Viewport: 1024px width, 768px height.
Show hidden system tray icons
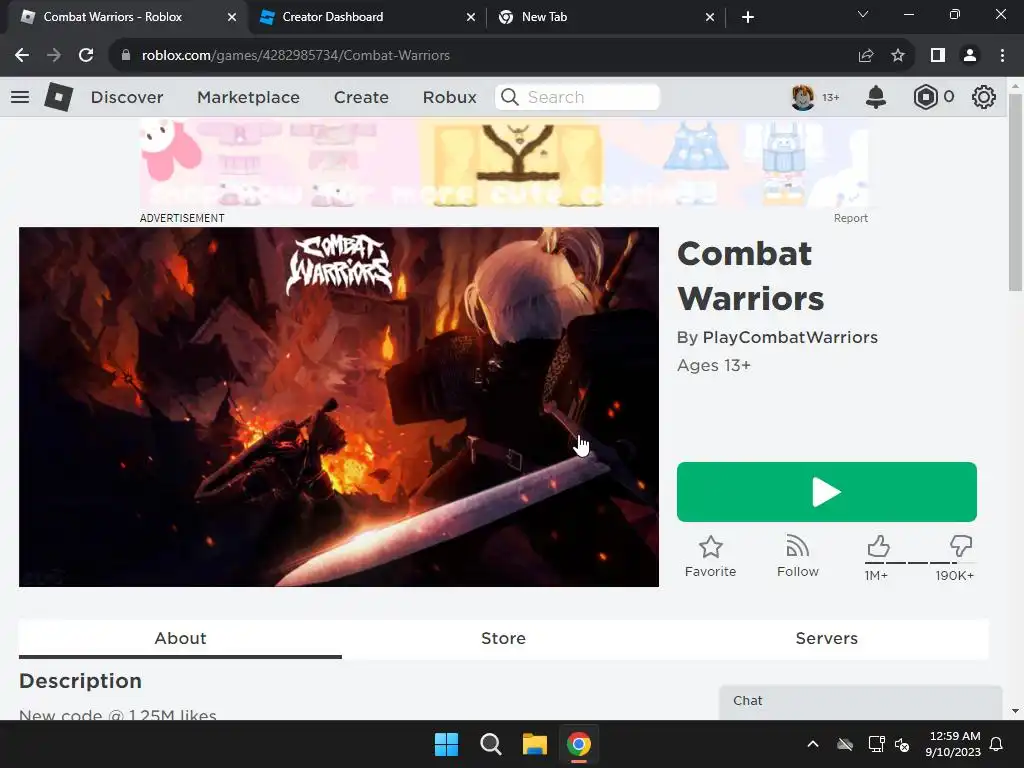coord(813,744)
